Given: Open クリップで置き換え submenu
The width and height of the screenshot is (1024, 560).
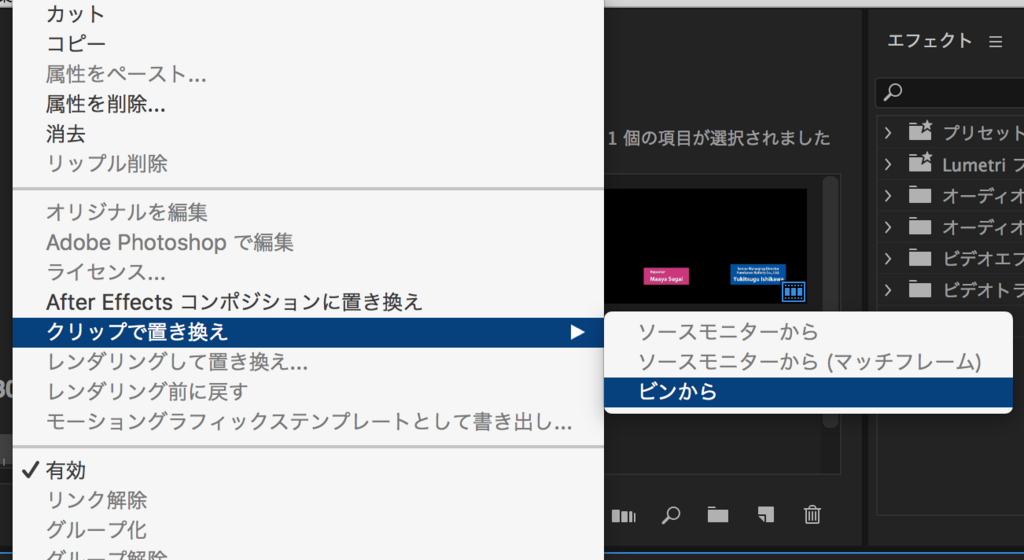Looking at the screenshot, I should tap(308, 332).
